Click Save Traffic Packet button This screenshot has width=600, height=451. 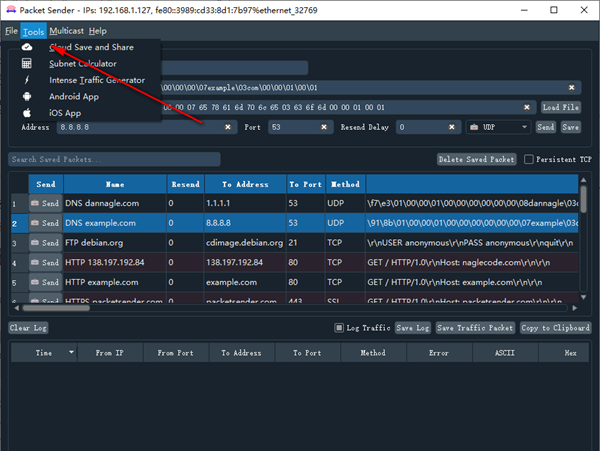(x=475, y=328)
